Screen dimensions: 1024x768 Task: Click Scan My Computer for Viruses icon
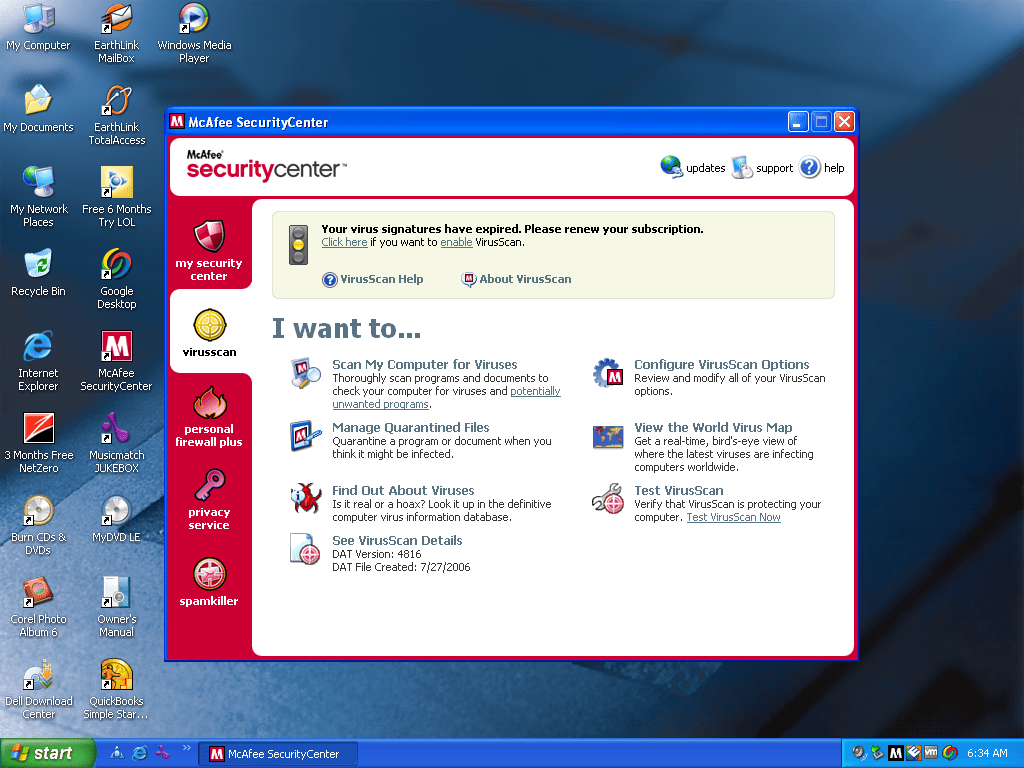click(305, 372)
